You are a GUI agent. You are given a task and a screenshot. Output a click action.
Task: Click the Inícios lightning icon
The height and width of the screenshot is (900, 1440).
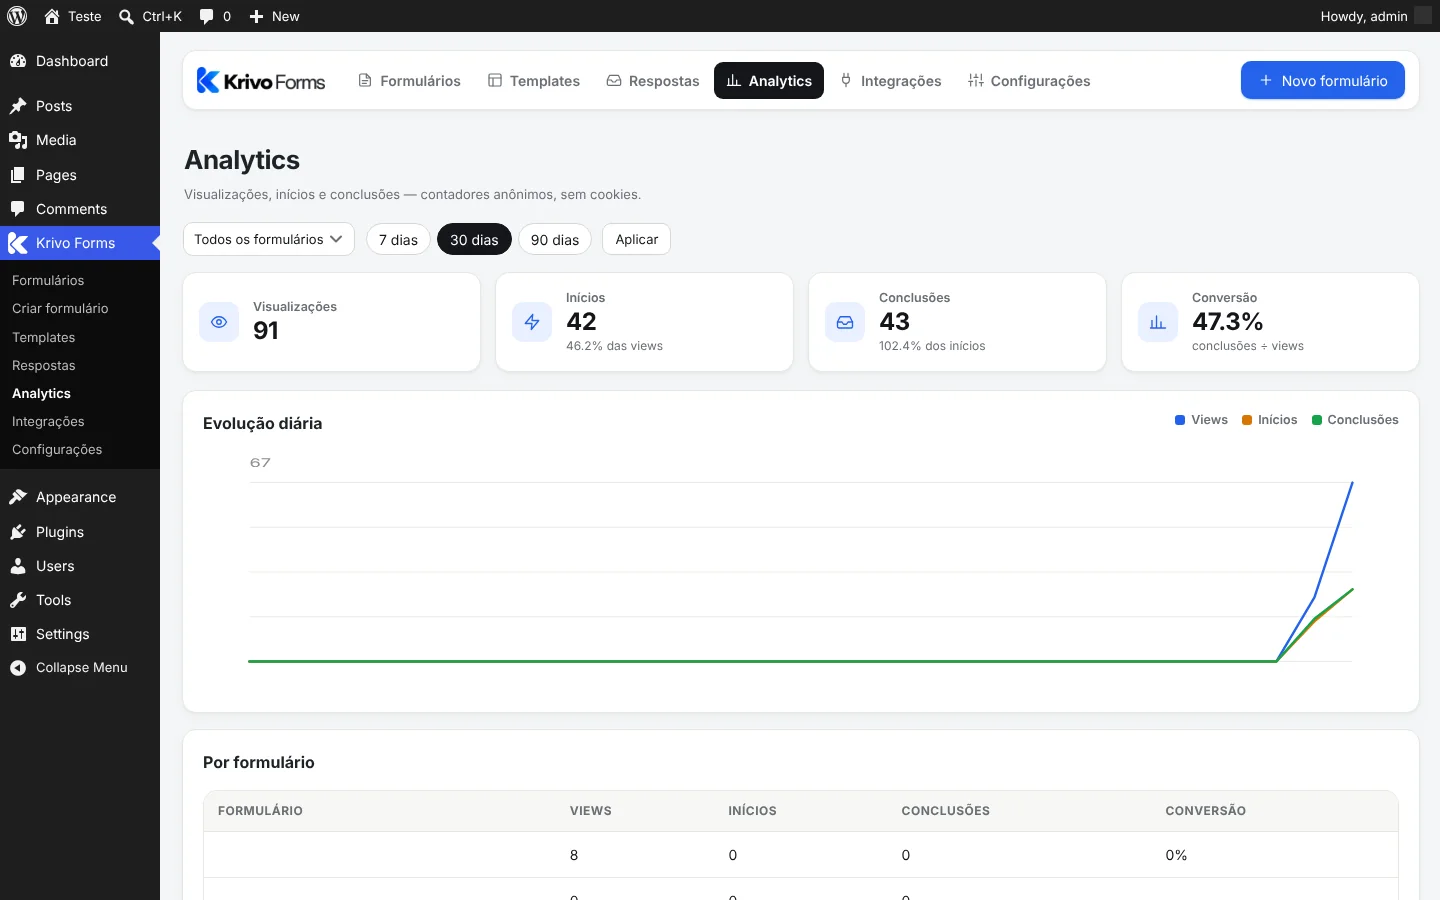click(532, 322)
